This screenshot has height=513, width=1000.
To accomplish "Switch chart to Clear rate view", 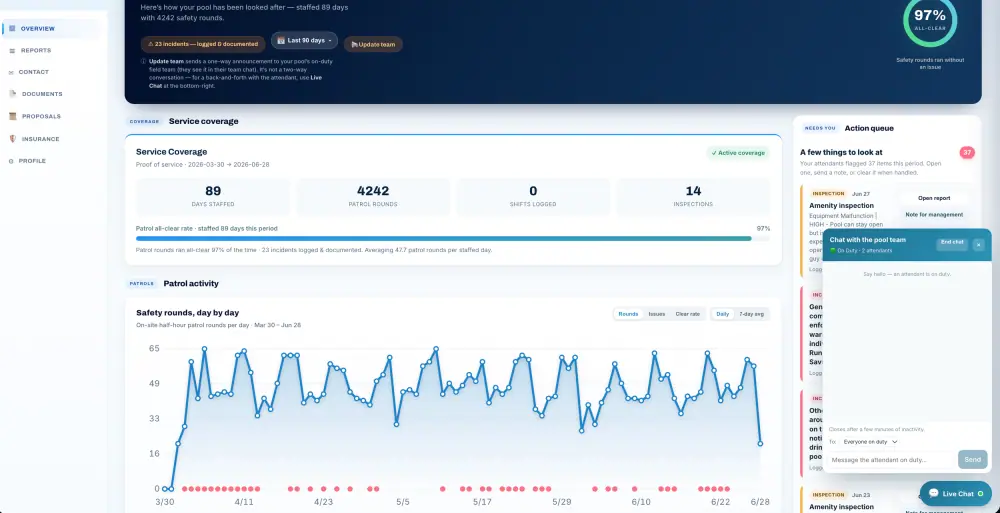I will pyautogui.click(x=688, y=314).
